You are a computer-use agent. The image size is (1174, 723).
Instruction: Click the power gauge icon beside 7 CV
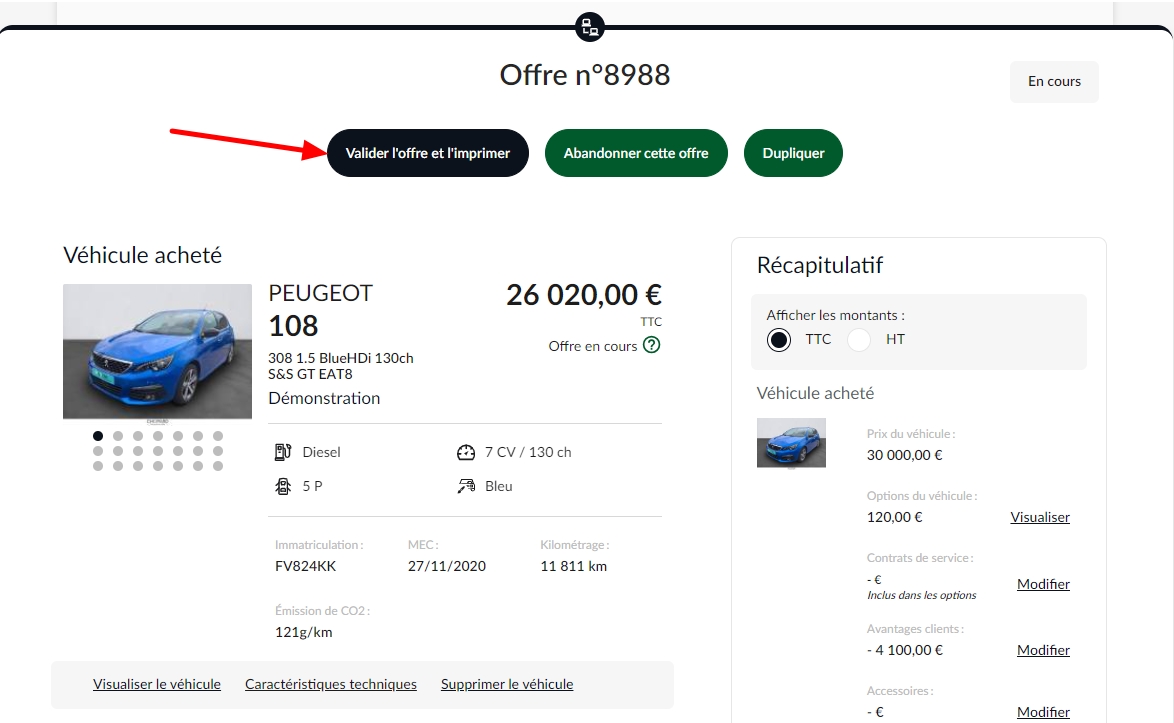tap(466, 452)
